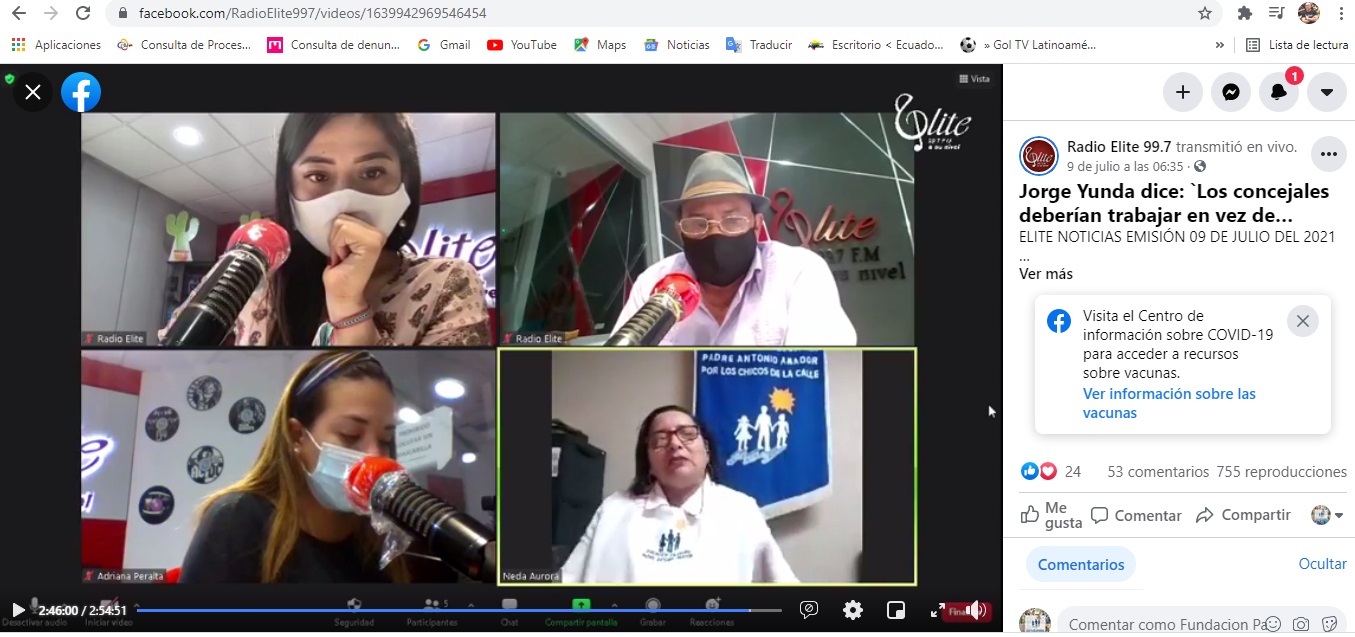Open the account dropdown arrow in top bar

[1327, 92]
